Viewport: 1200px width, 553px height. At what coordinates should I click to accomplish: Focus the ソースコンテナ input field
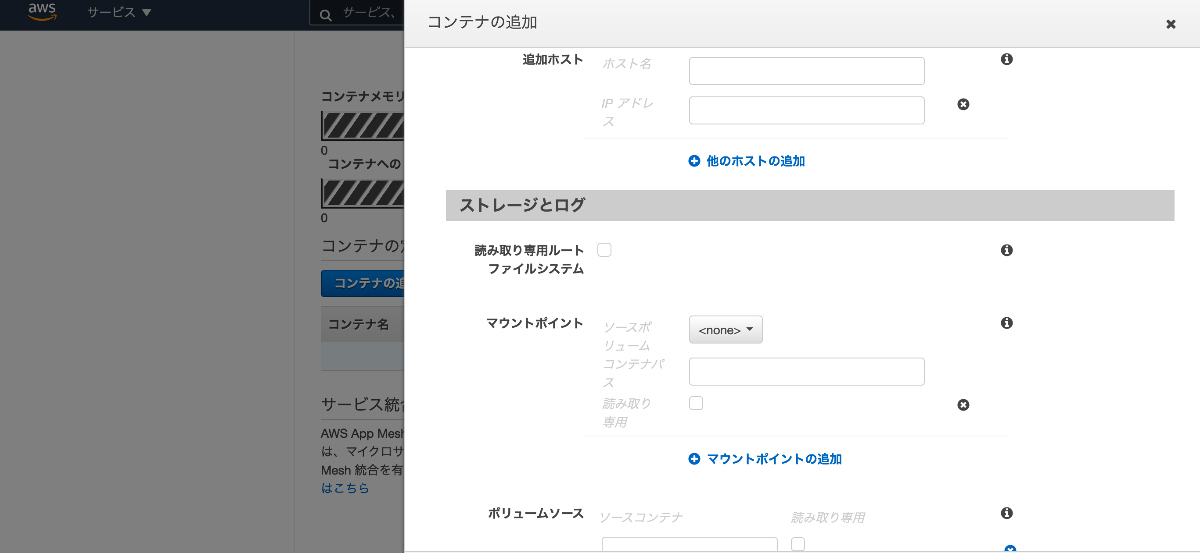(690, 545)
